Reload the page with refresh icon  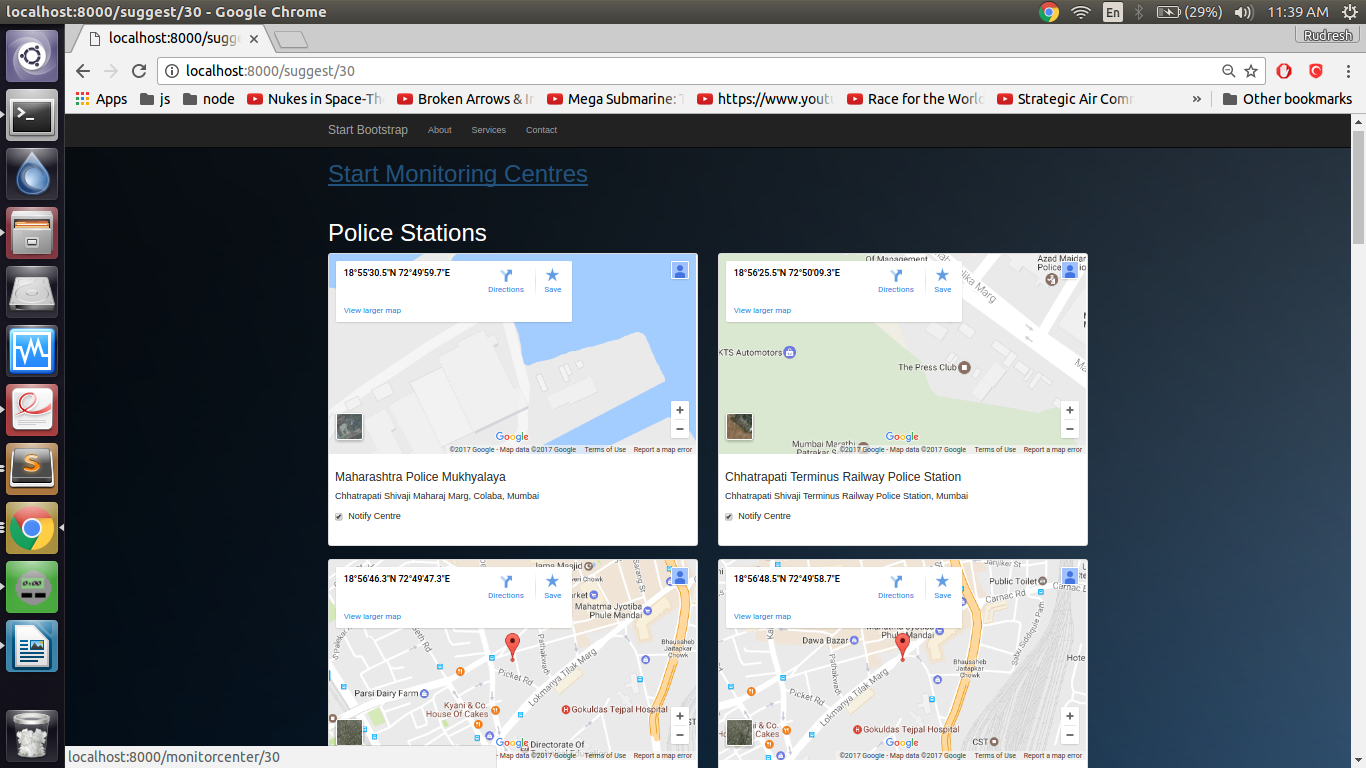coord(139,71)
